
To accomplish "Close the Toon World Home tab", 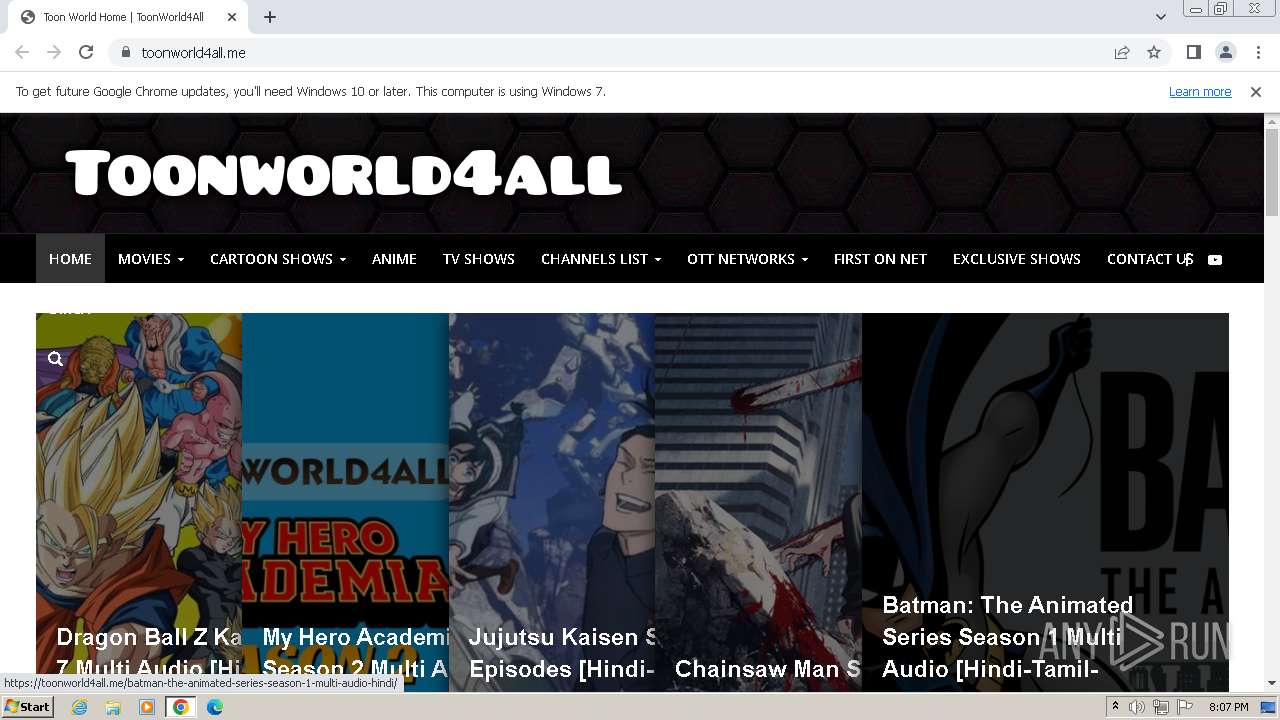I will point(232,17).
